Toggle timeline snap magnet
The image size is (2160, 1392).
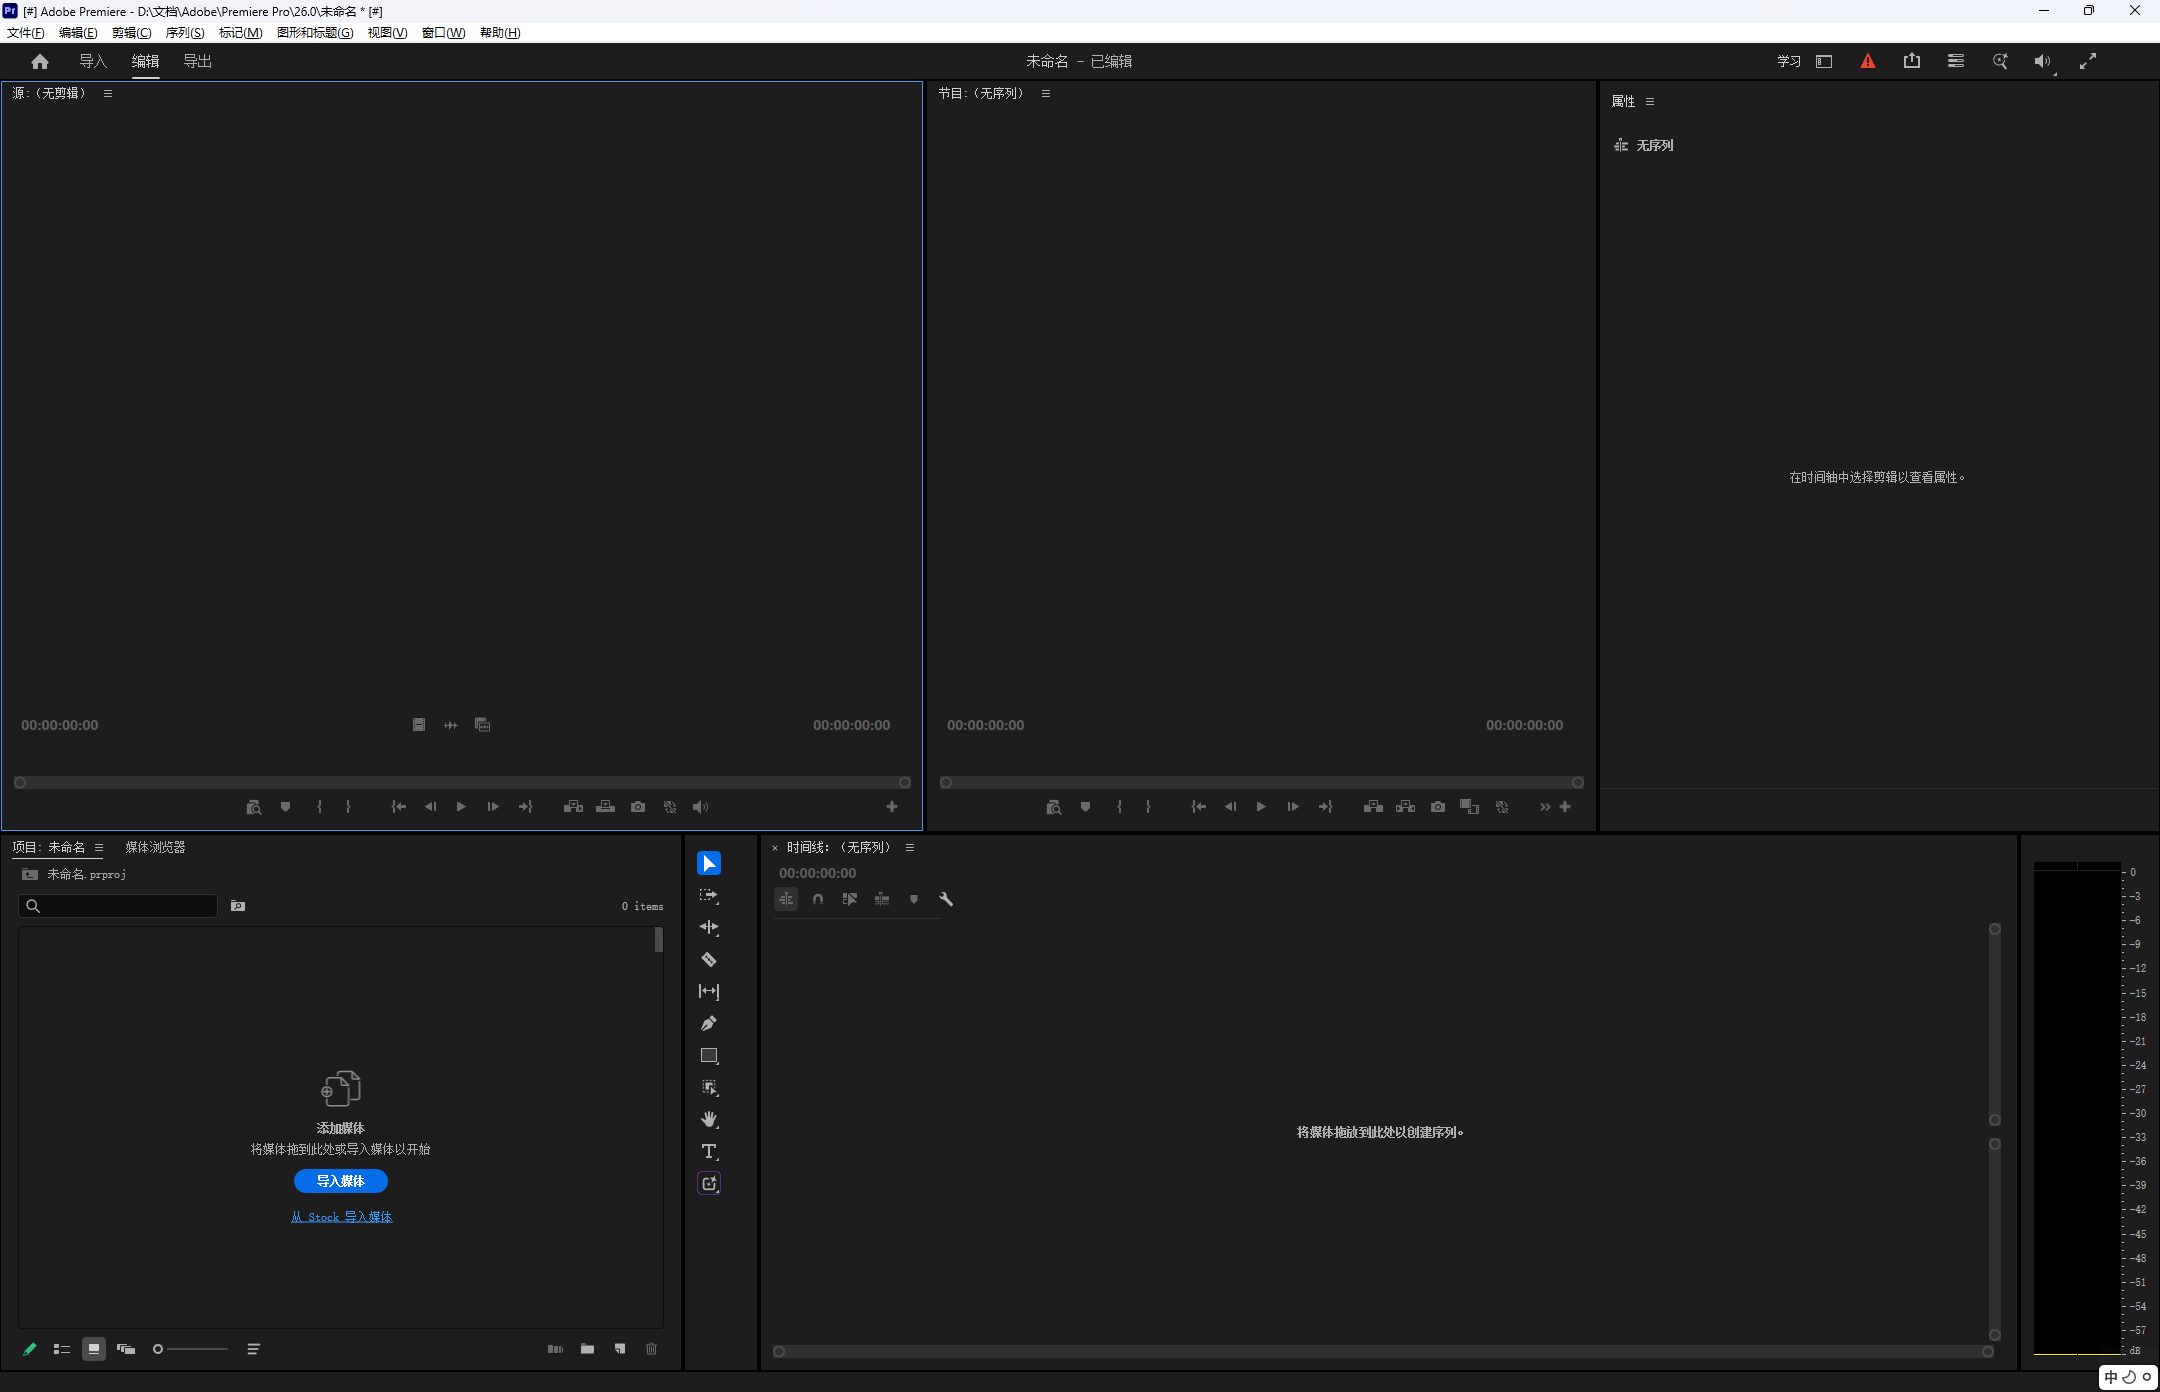(x=818, y=899)
